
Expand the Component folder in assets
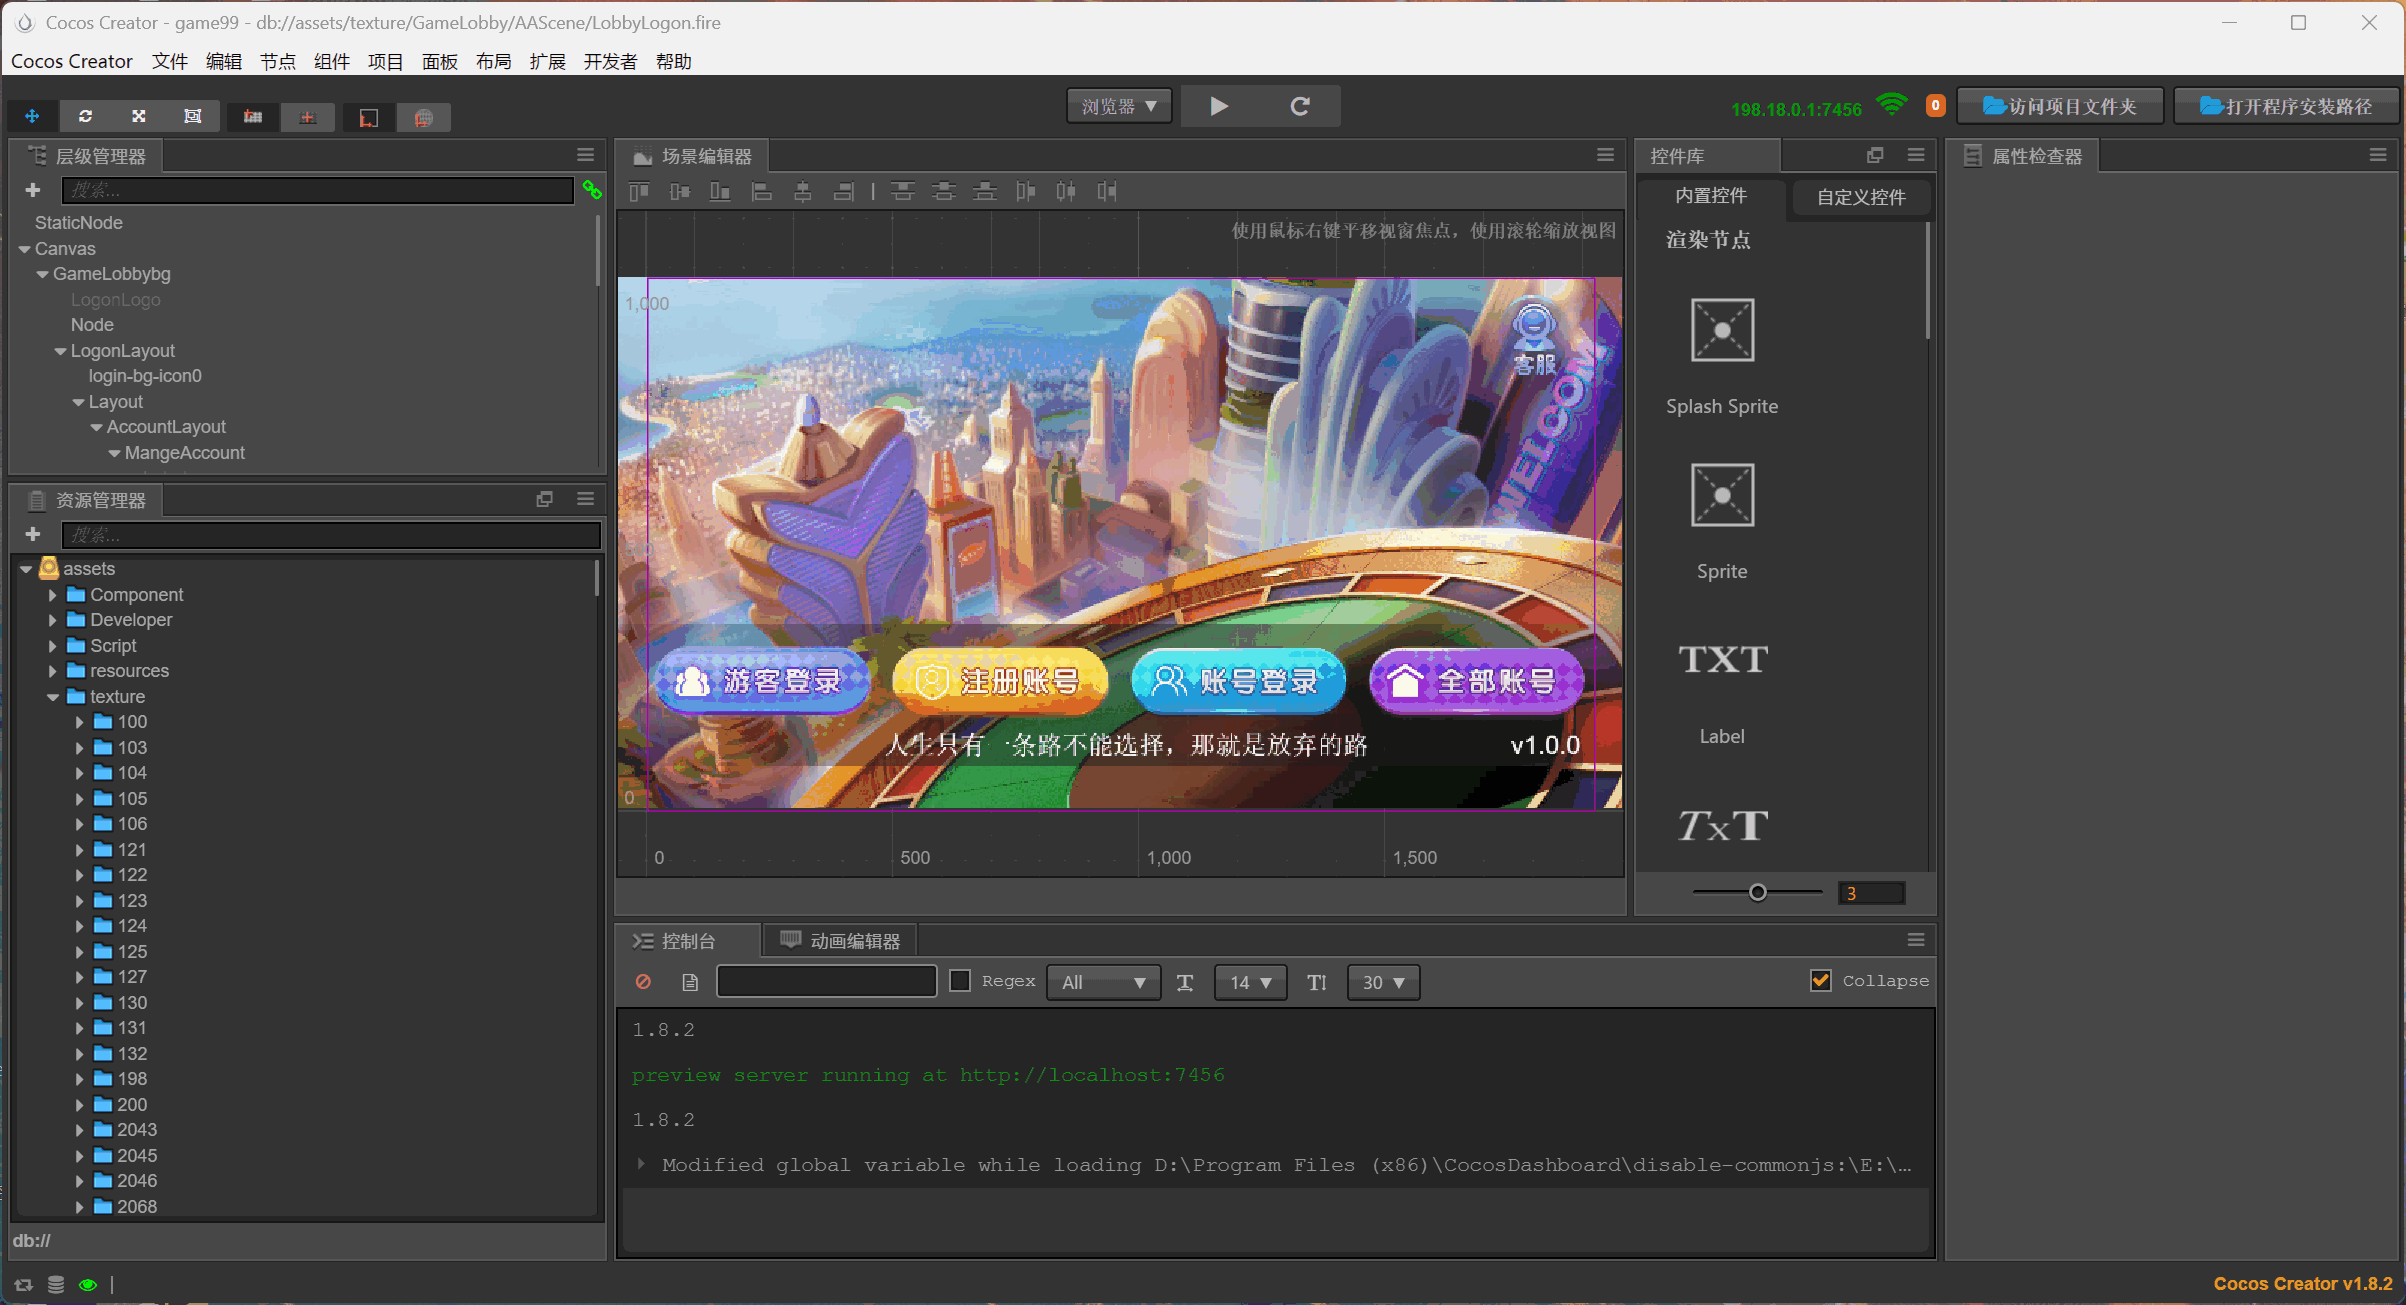point(52,594)
